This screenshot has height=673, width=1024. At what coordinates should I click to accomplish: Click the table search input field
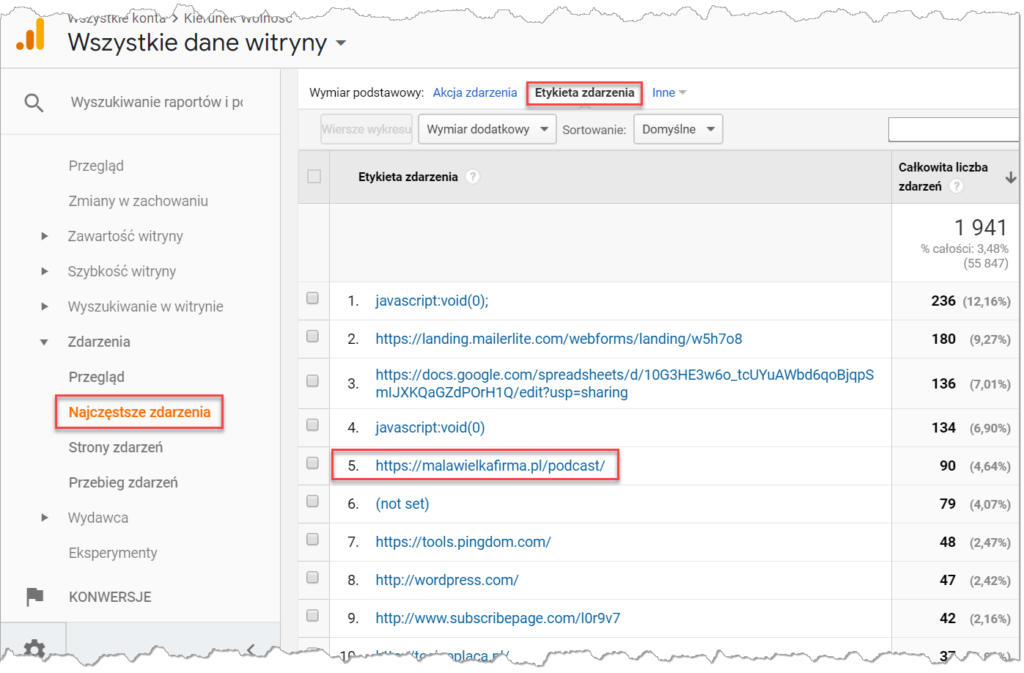coord(953,129)
